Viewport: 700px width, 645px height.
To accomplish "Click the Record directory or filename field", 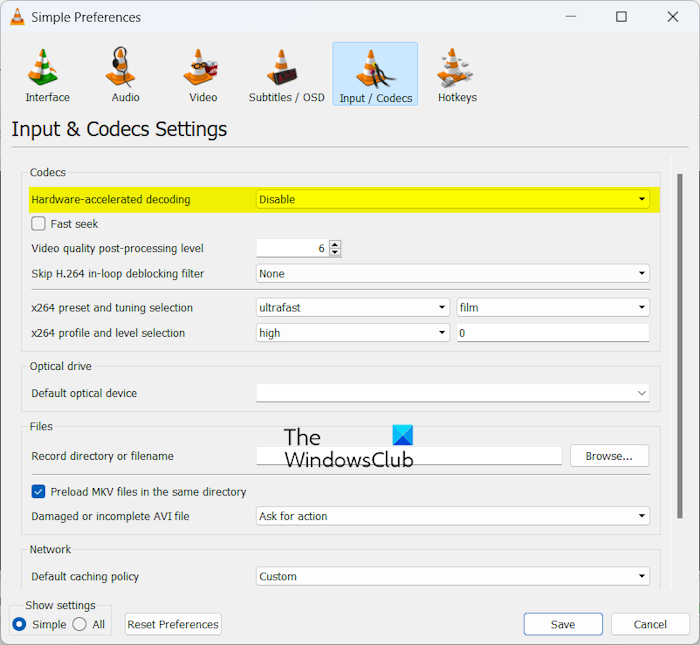I will [409, 456].
